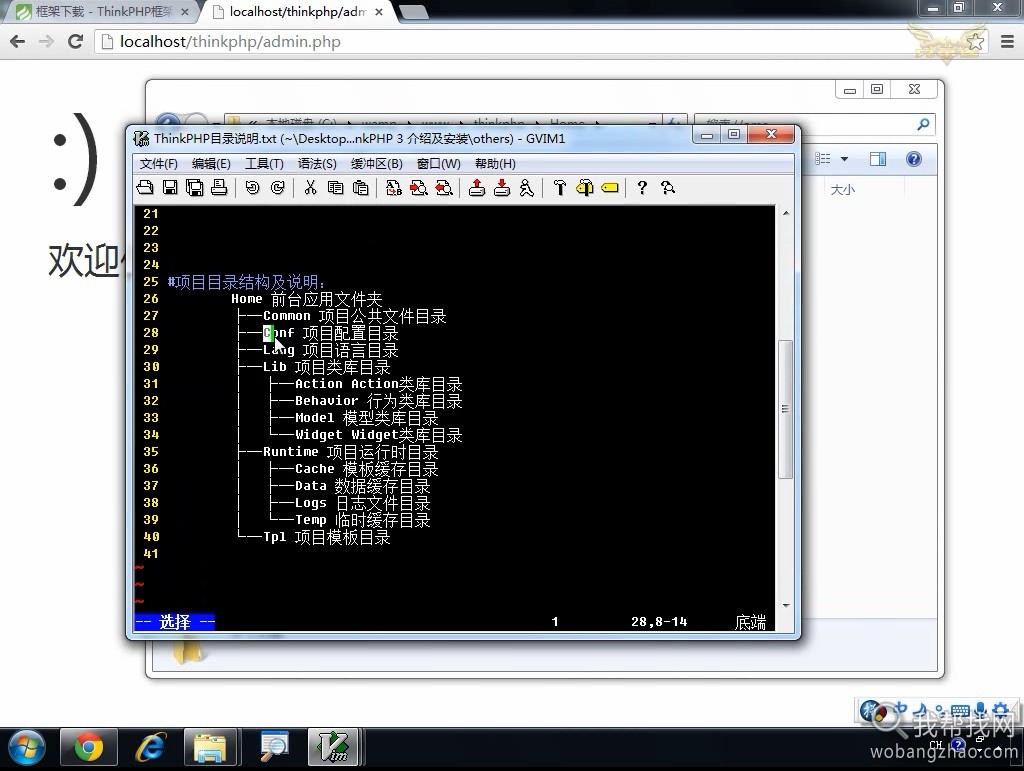The width and height of the screenshot is (1024, 771).
Task: Click the Paste clipboard icon in GVim
Action: pyautogui.click(x=360, y=188)
